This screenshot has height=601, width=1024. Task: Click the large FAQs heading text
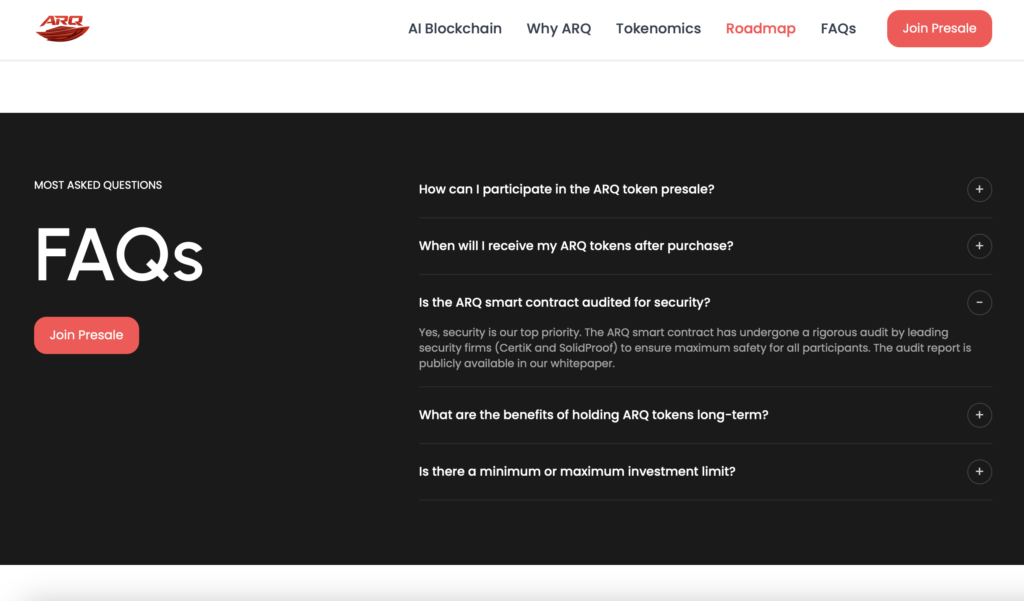click(119, 255)
